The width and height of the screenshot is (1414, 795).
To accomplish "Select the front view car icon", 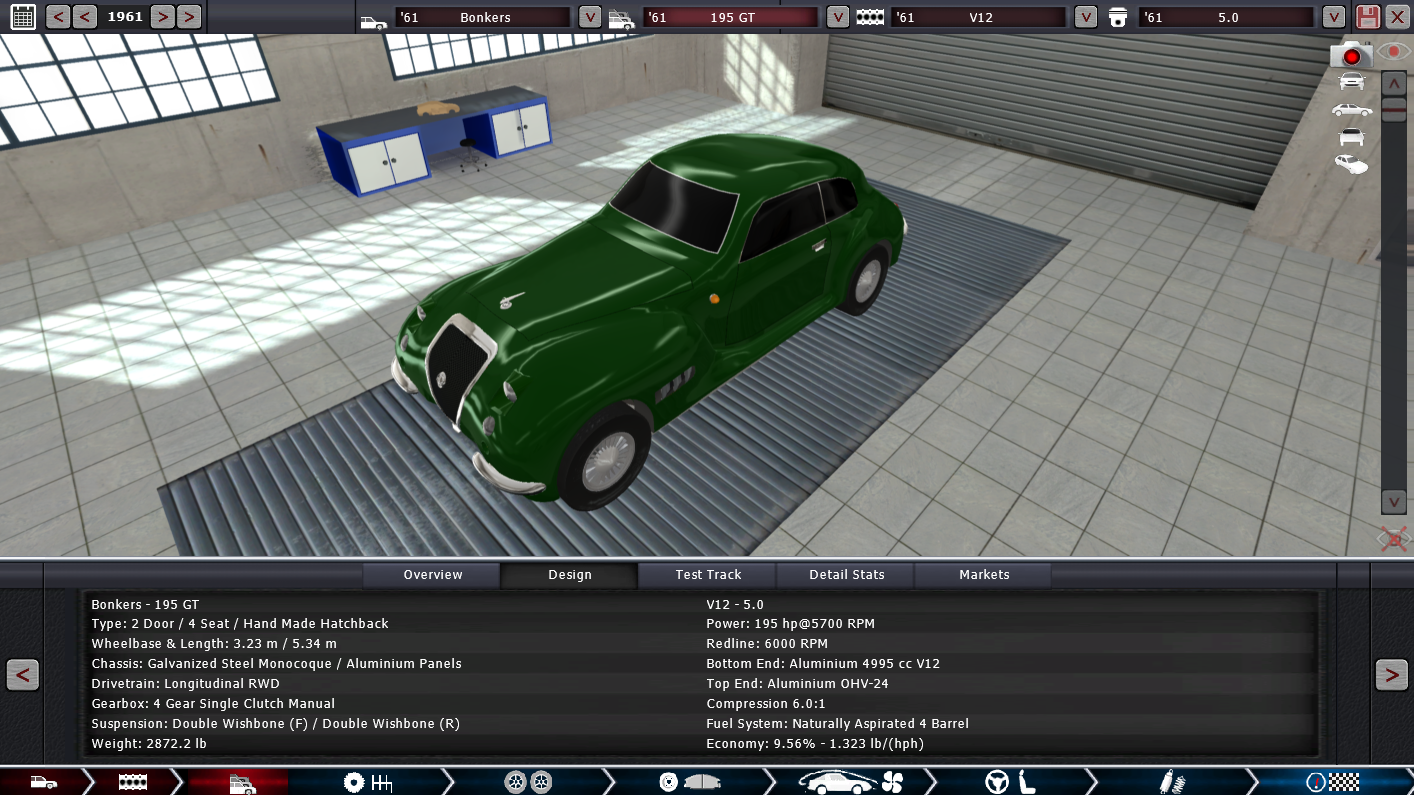I will (x=1351, y=82).
